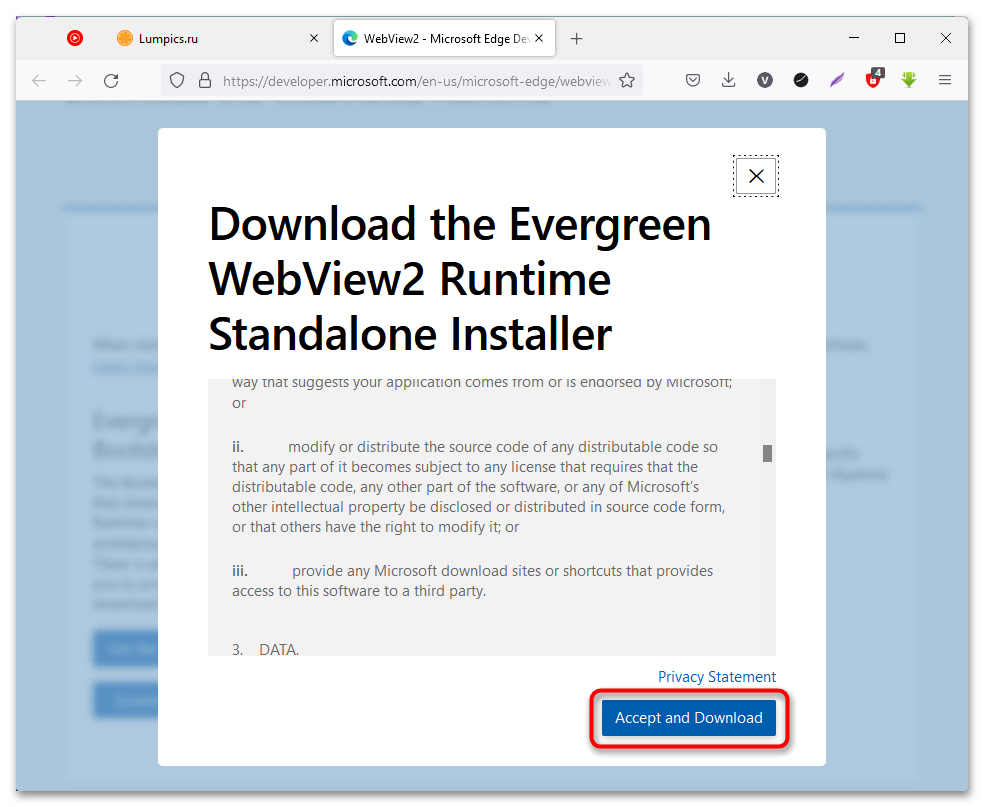Close the WebView2 tab

[540, 39]
